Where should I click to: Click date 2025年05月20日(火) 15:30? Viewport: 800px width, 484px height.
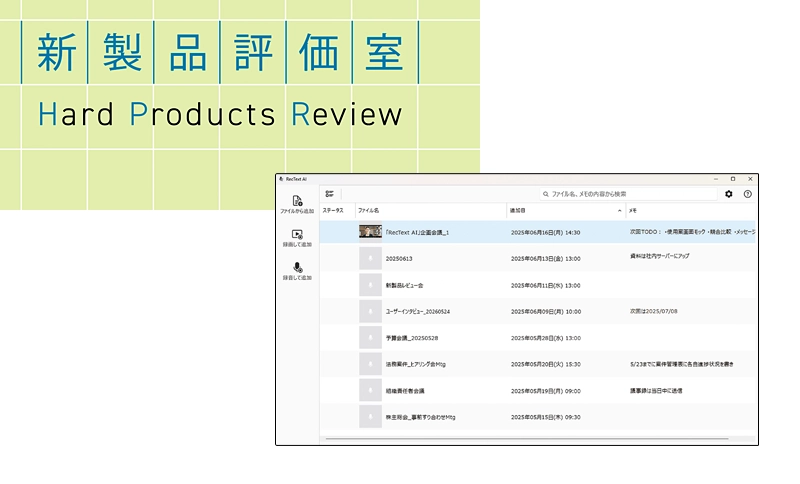tap(546, 365)
